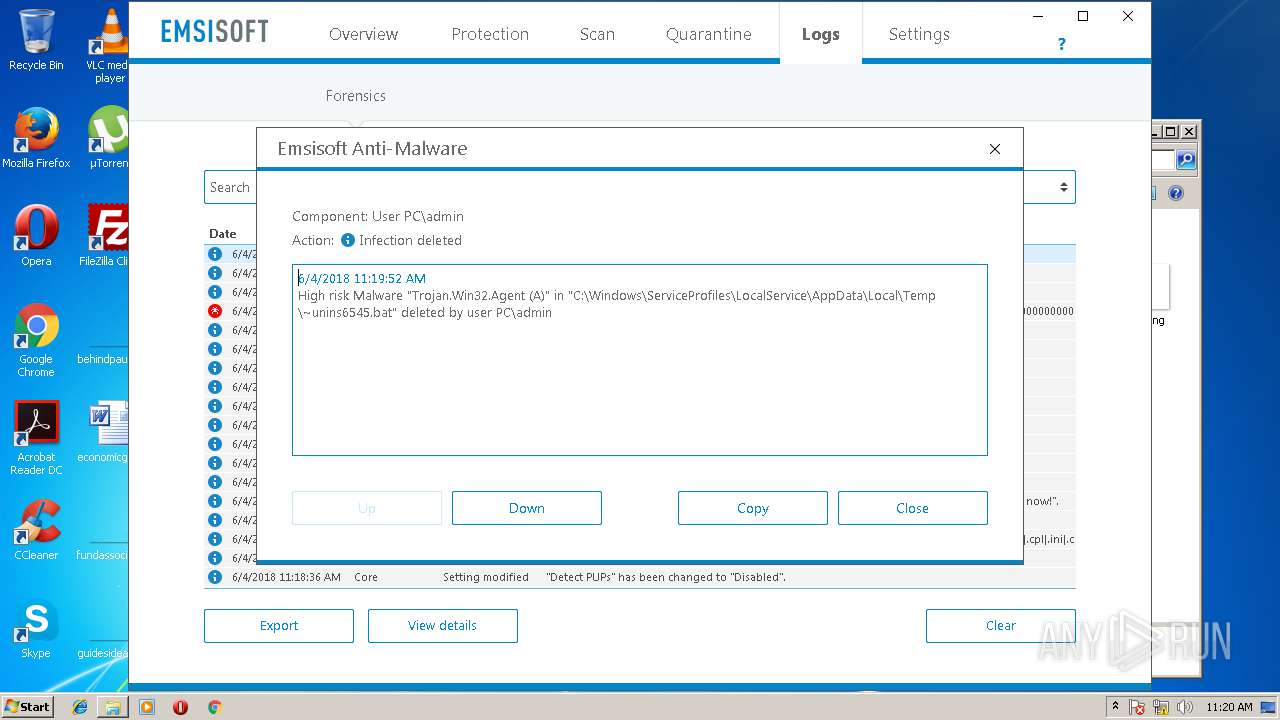Screen dimensions: 1280x720
Task: Click the Start button
Action: [28, 707]
